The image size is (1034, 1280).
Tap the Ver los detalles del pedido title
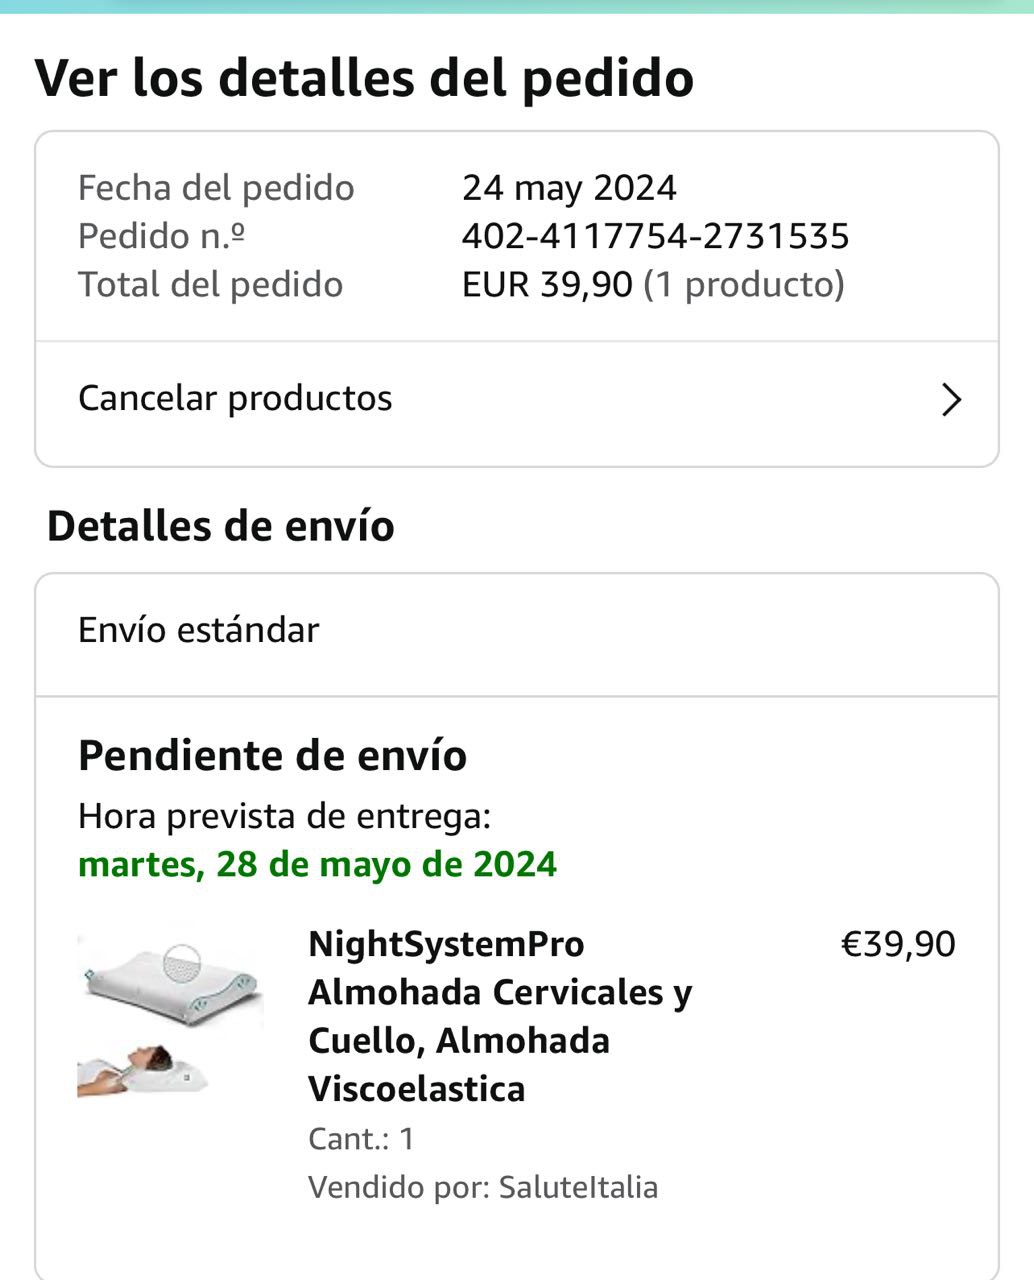(x=364, y=78)
